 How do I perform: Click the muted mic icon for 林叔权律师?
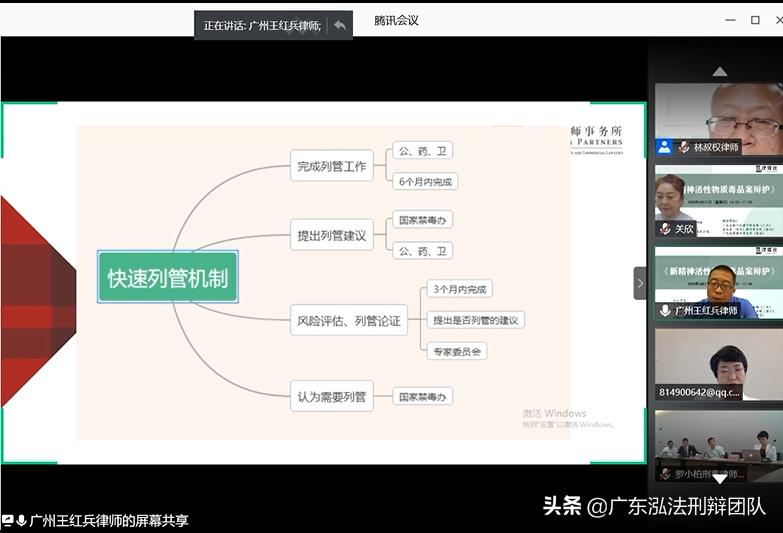tap(684, 147)
